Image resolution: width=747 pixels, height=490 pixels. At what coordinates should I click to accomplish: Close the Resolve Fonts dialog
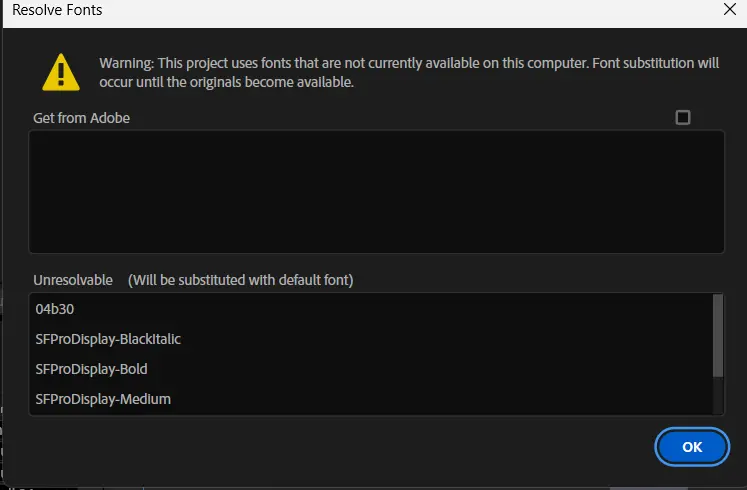coord(729,10)
